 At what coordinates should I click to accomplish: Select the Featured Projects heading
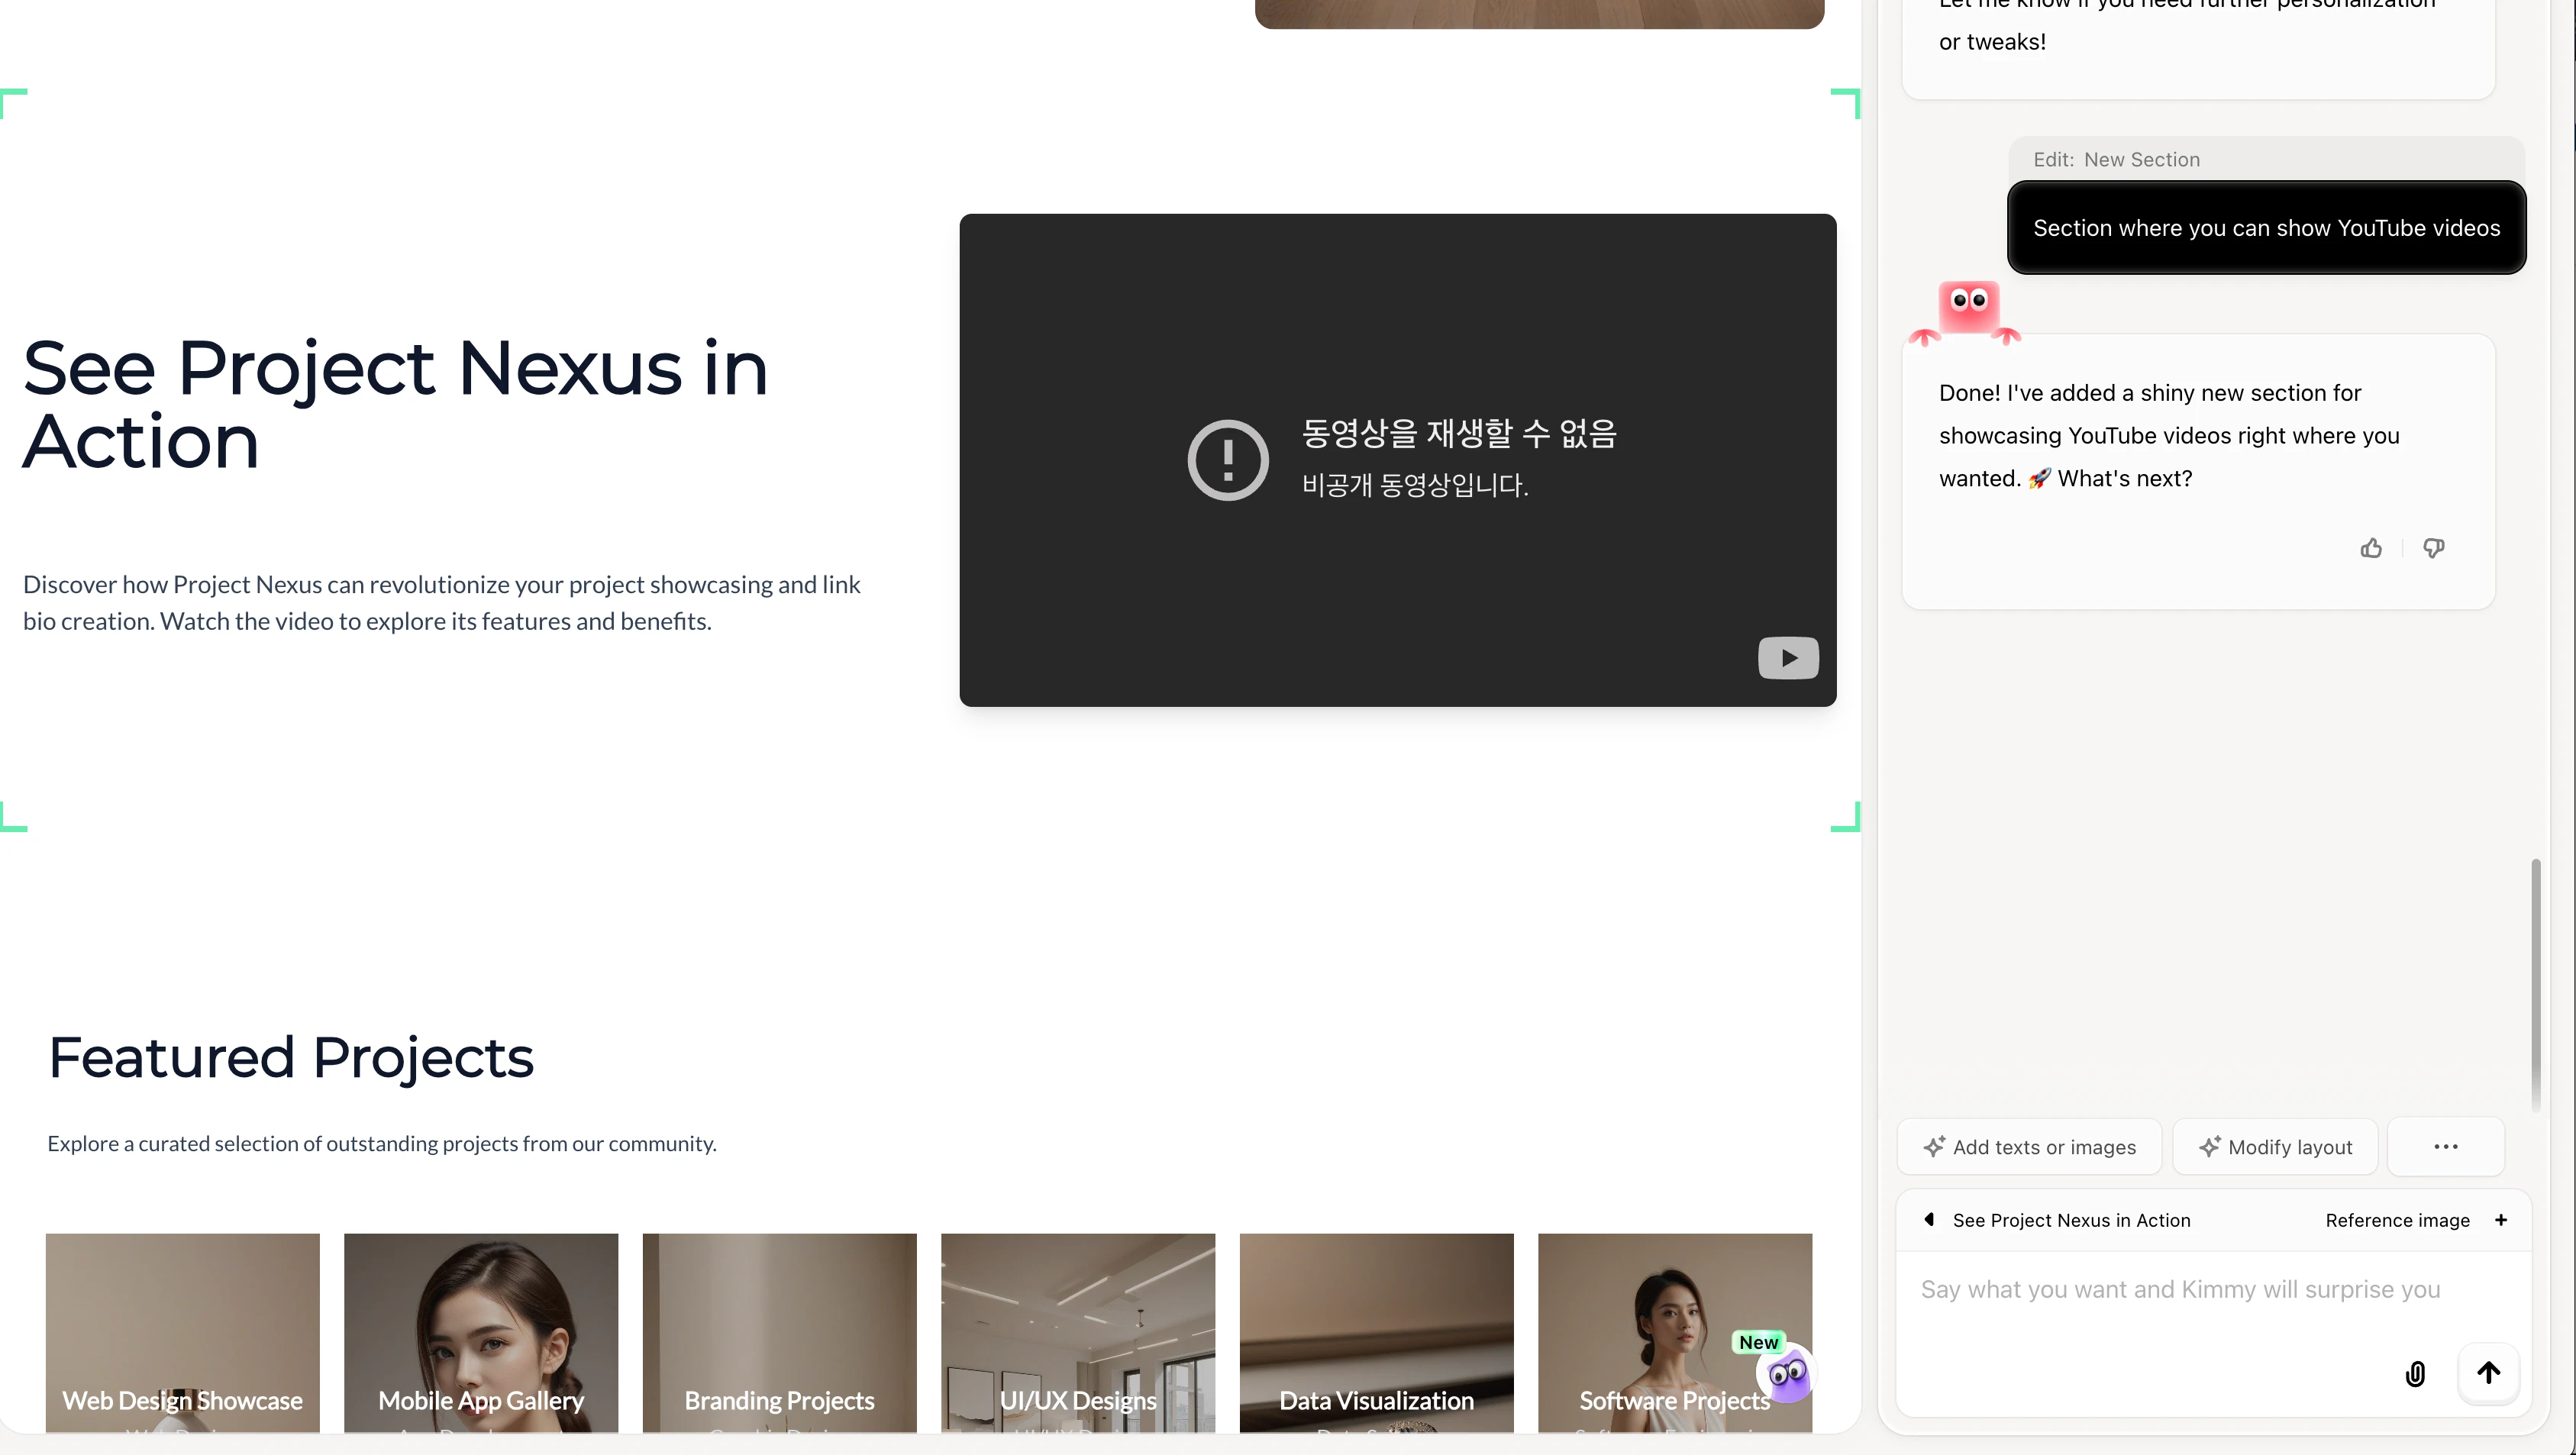coord(291,1057)
